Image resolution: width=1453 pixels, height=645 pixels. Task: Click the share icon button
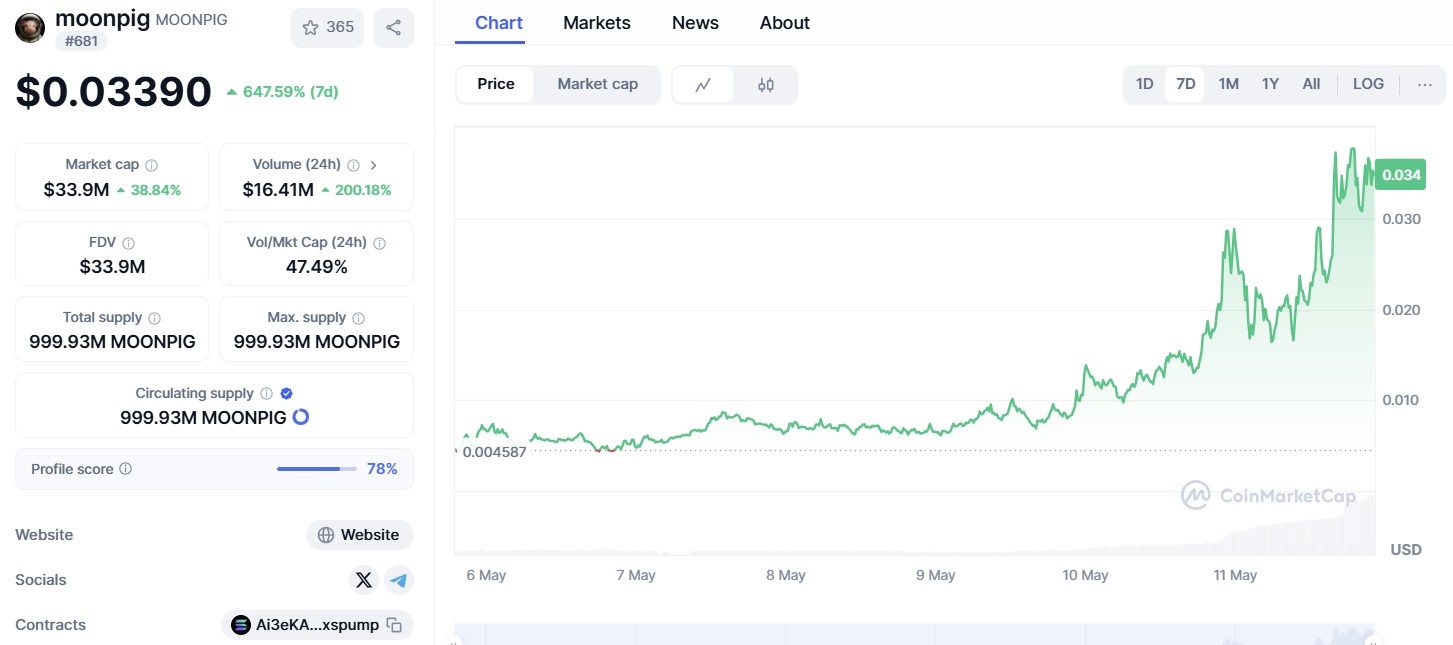(394, 27)
